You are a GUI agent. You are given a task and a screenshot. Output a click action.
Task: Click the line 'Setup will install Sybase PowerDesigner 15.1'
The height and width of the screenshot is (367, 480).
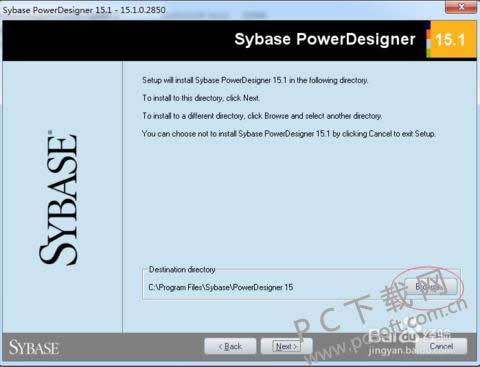pos(255,80)
